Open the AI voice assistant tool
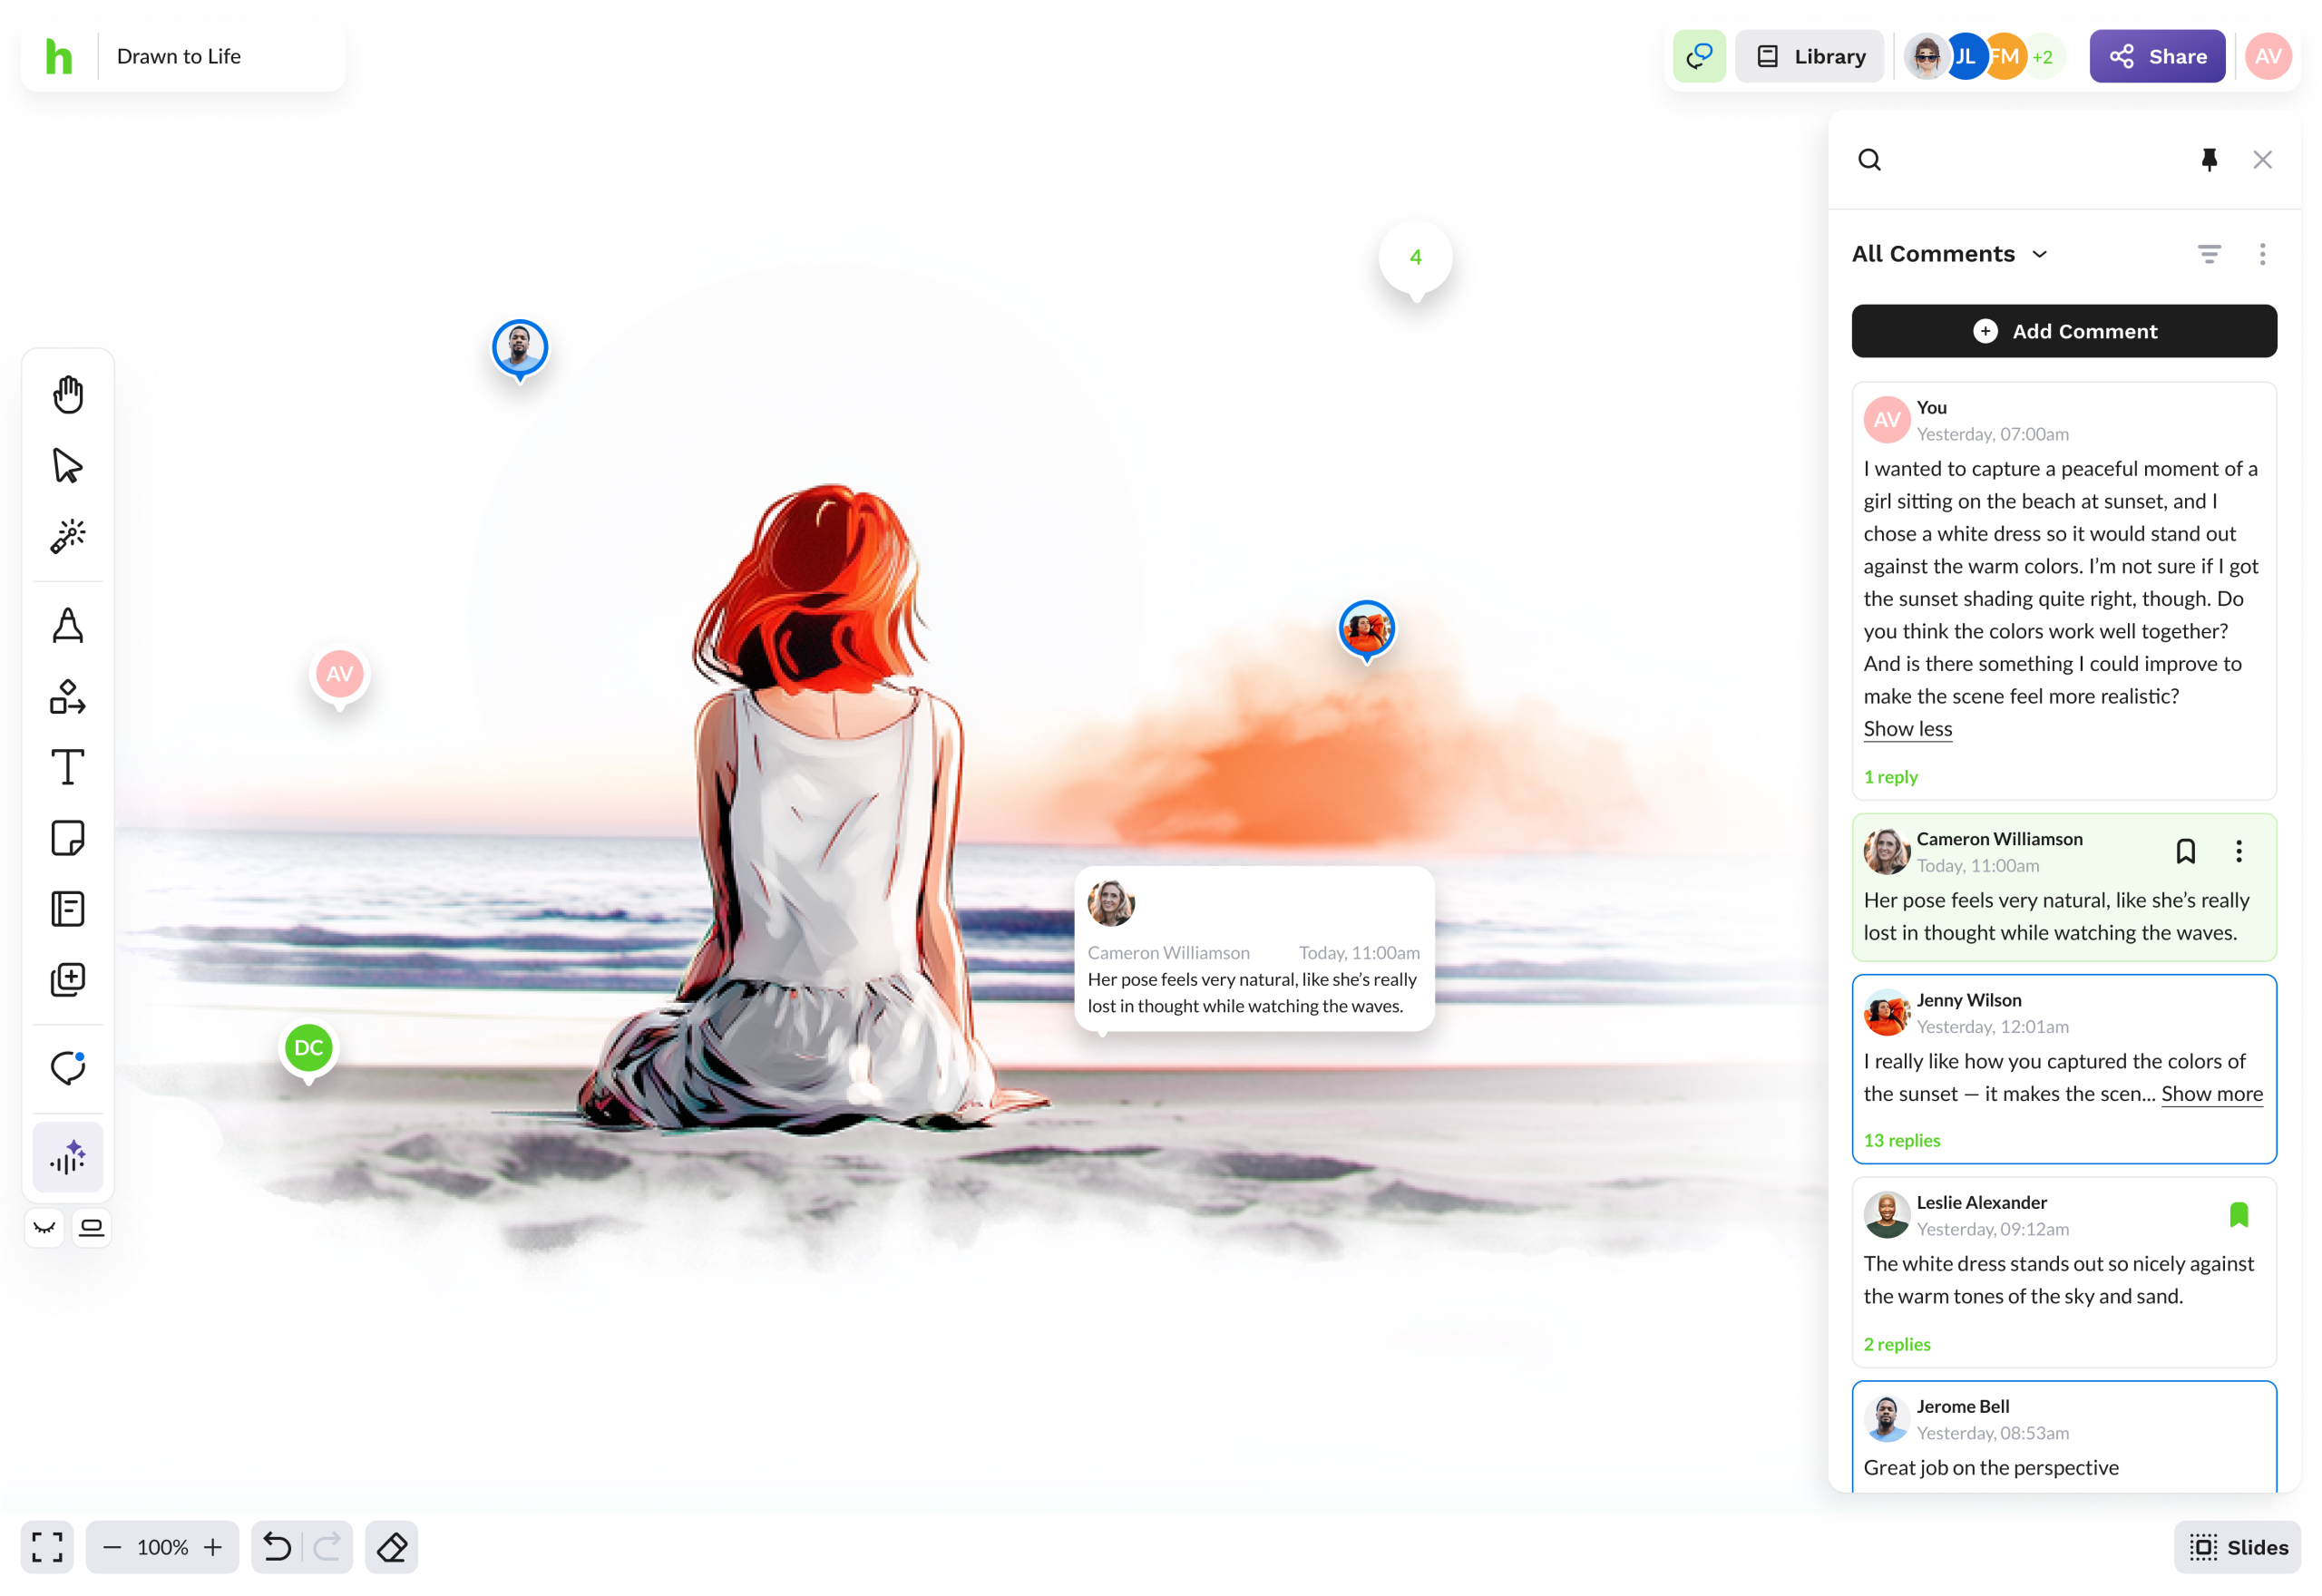This screenshot has width=2322, height=1596. (68, 1157)
